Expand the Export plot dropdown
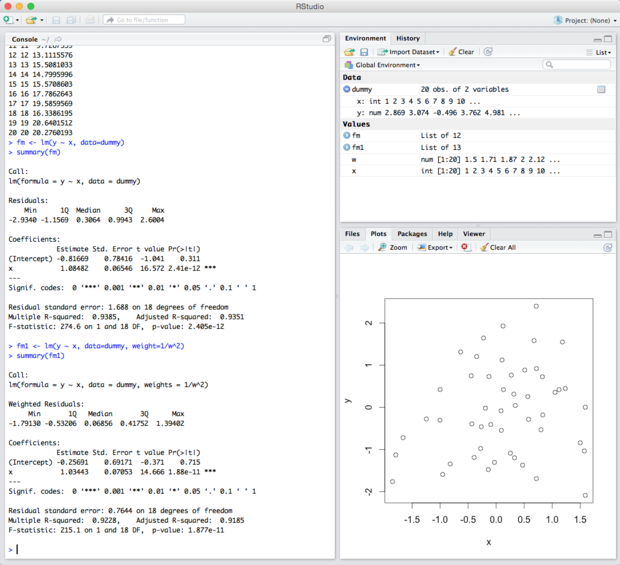 [x=435, y=247]
